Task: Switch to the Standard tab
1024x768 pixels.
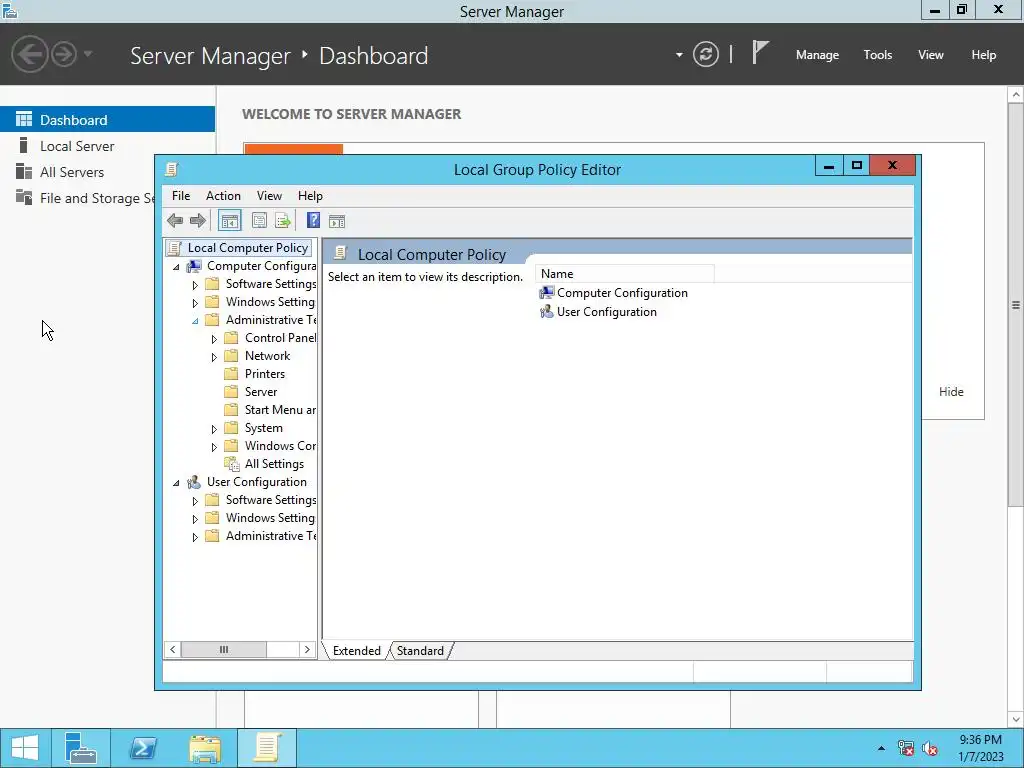Action: coord(420,650)
